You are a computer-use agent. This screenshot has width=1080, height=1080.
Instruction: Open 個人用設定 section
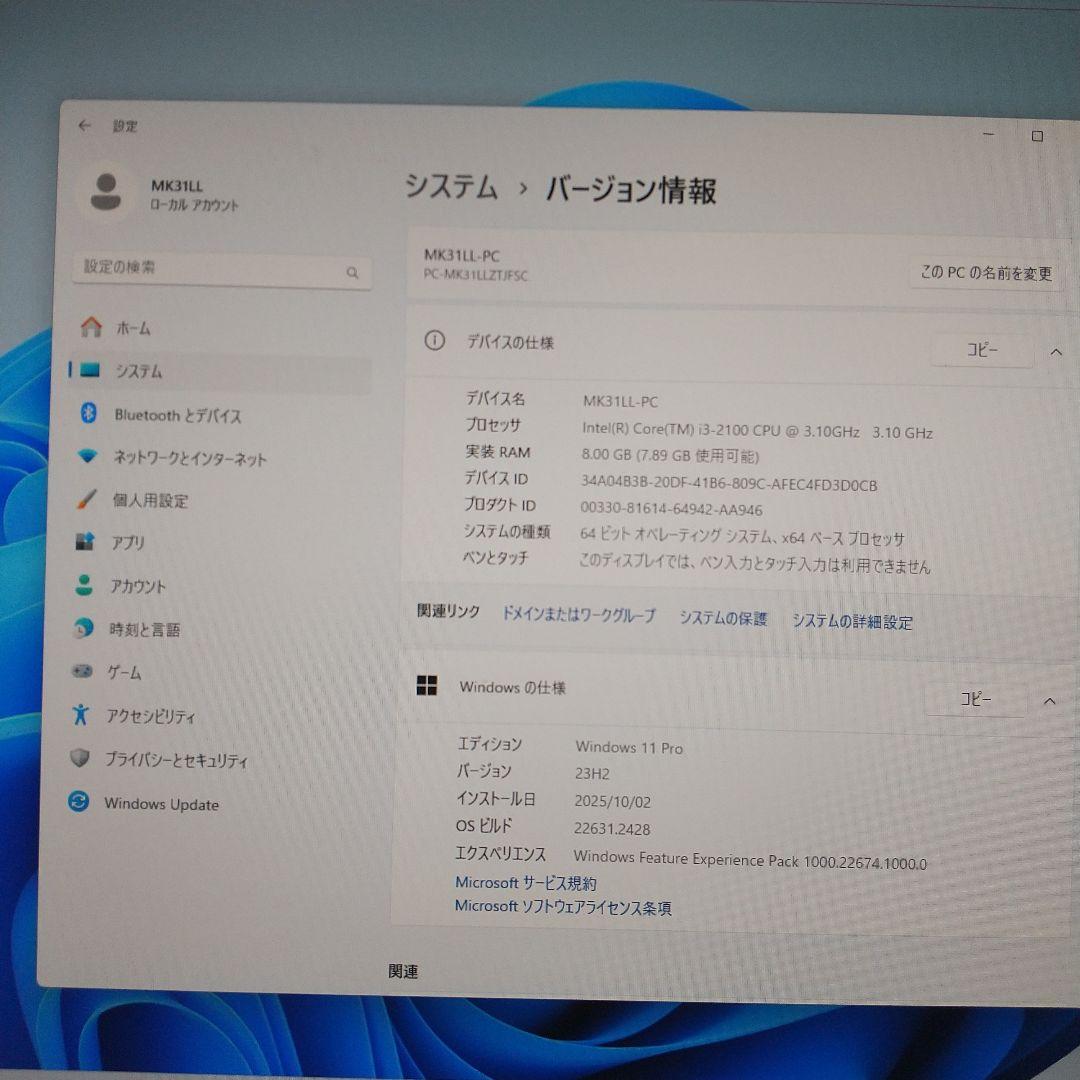click(x=154, y=501)
